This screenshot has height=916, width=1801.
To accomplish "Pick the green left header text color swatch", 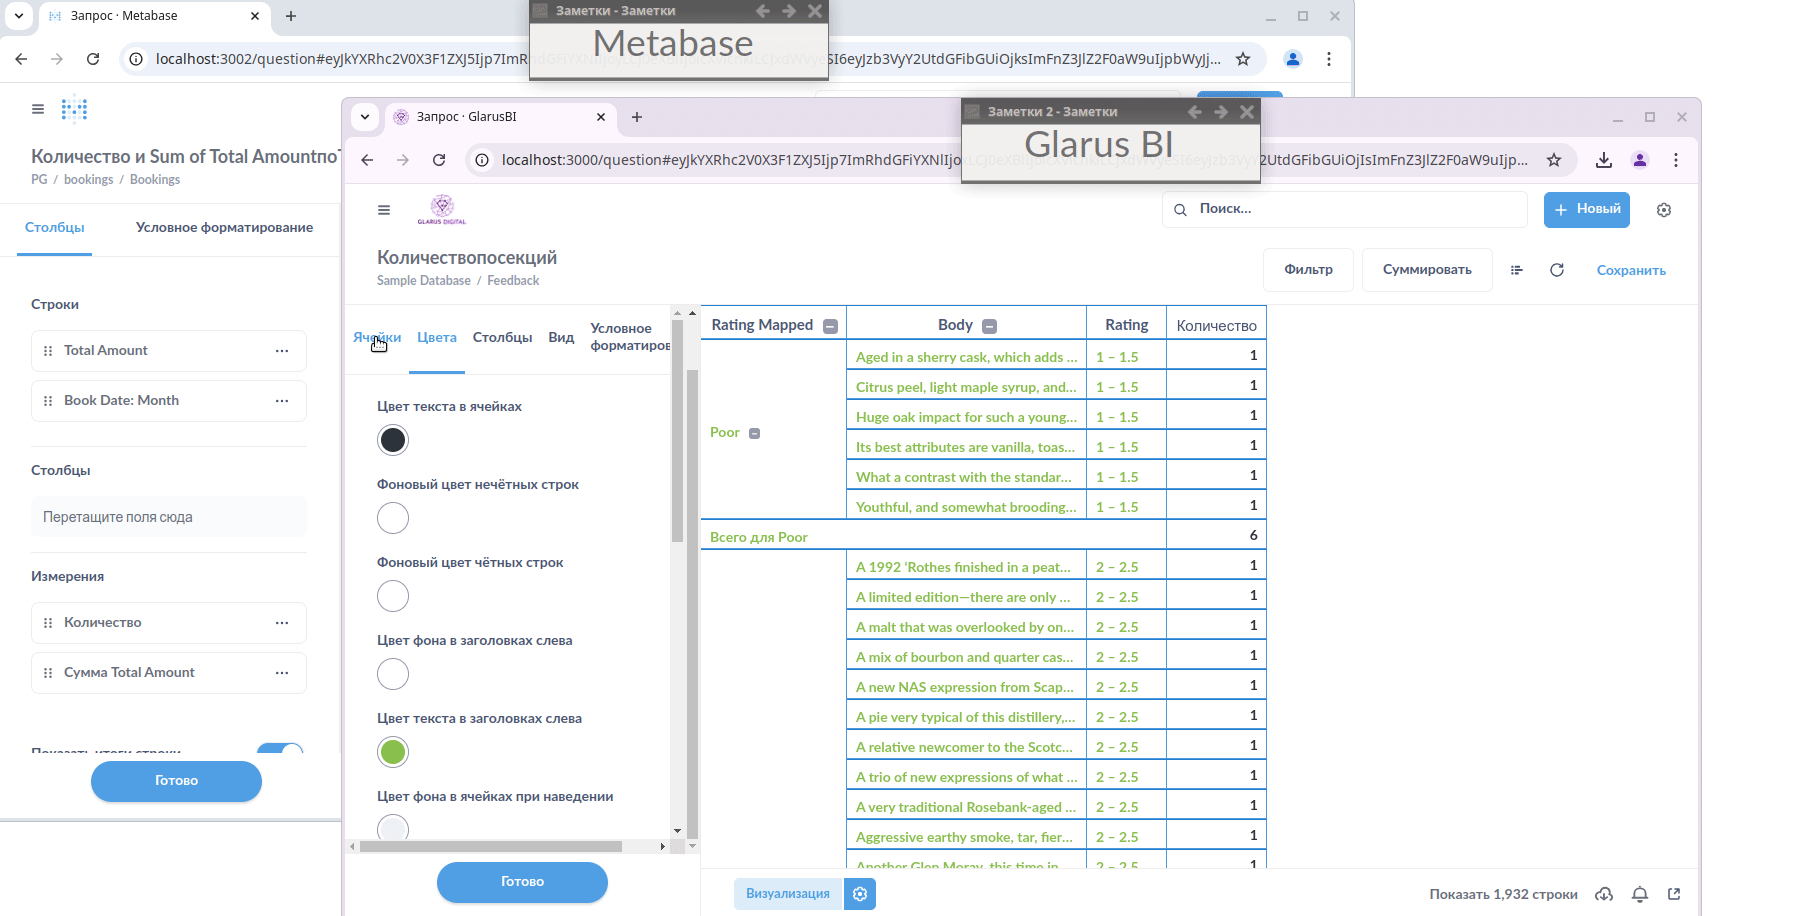I will [393, 752].
